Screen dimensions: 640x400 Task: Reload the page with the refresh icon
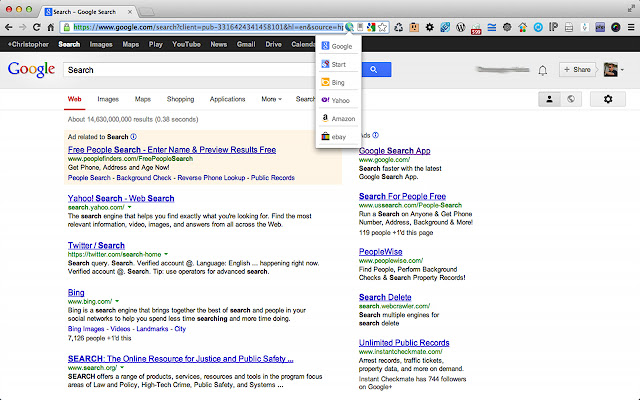36,27
